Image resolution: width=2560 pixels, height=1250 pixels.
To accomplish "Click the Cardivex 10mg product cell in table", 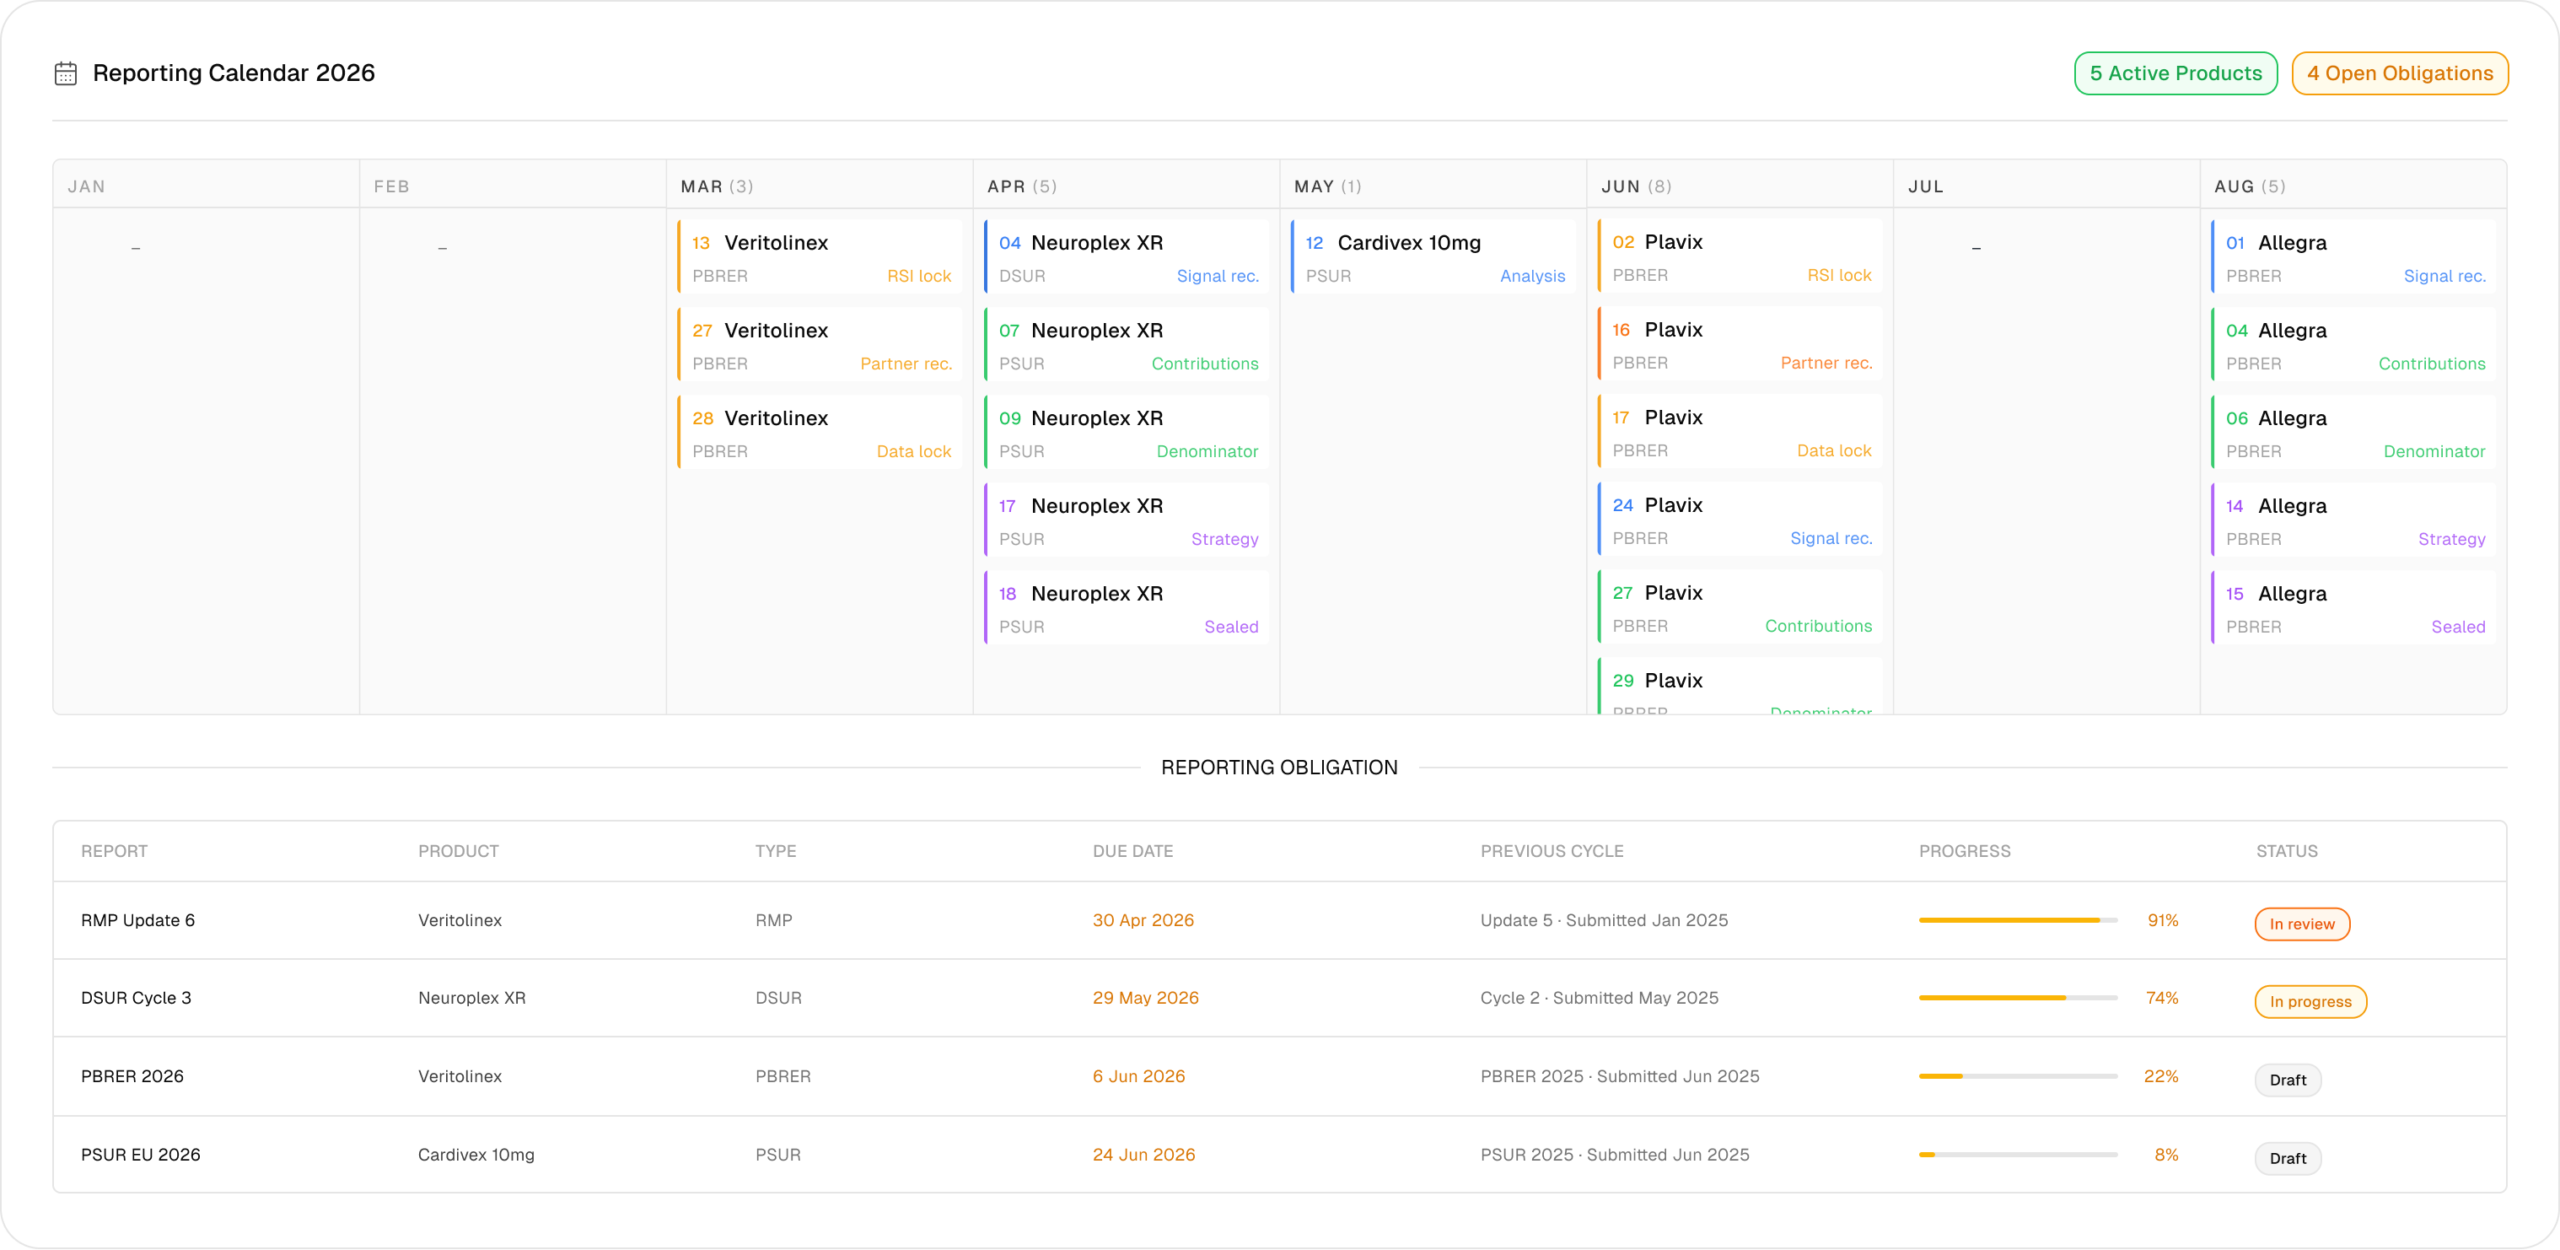I will (476, 1154).
